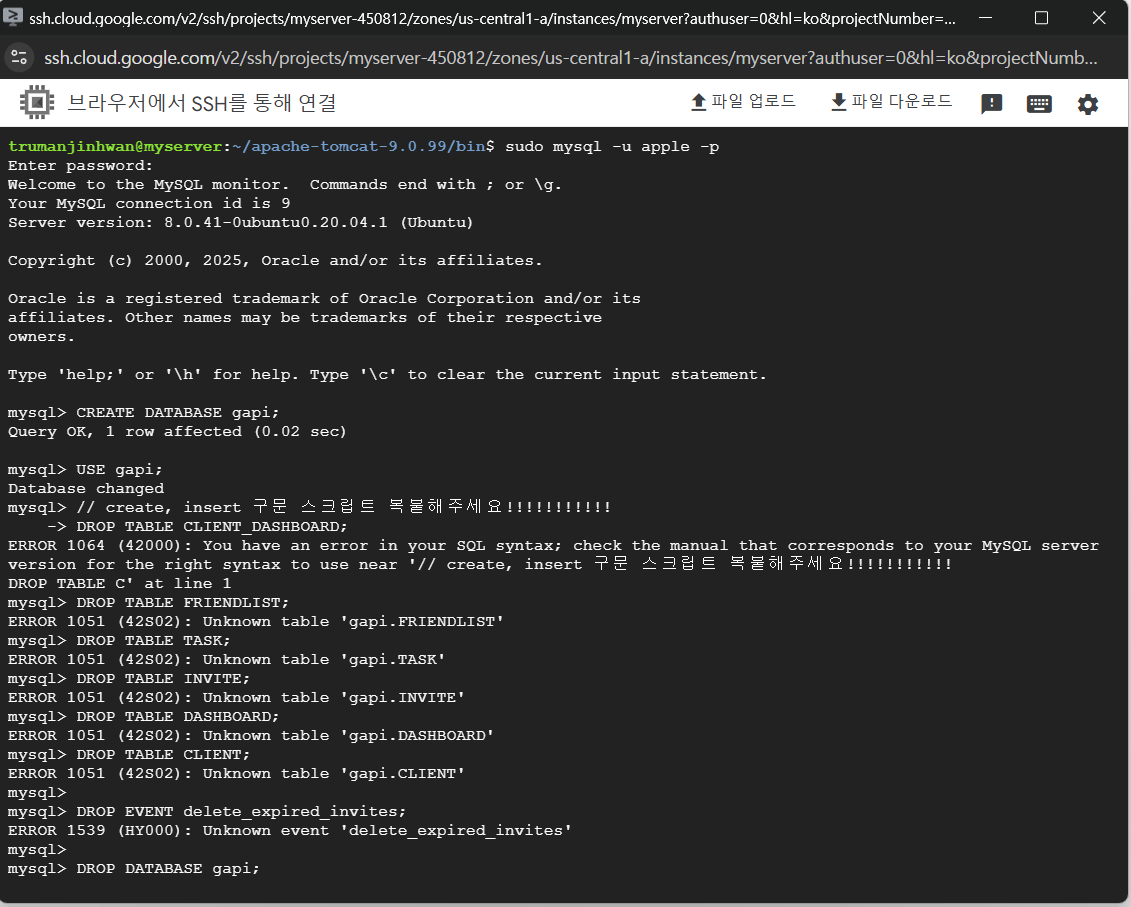Click the sudo mysql -u apple -p command
The height and width of the screenshot is (907, 1131).
tap(611, 146)
